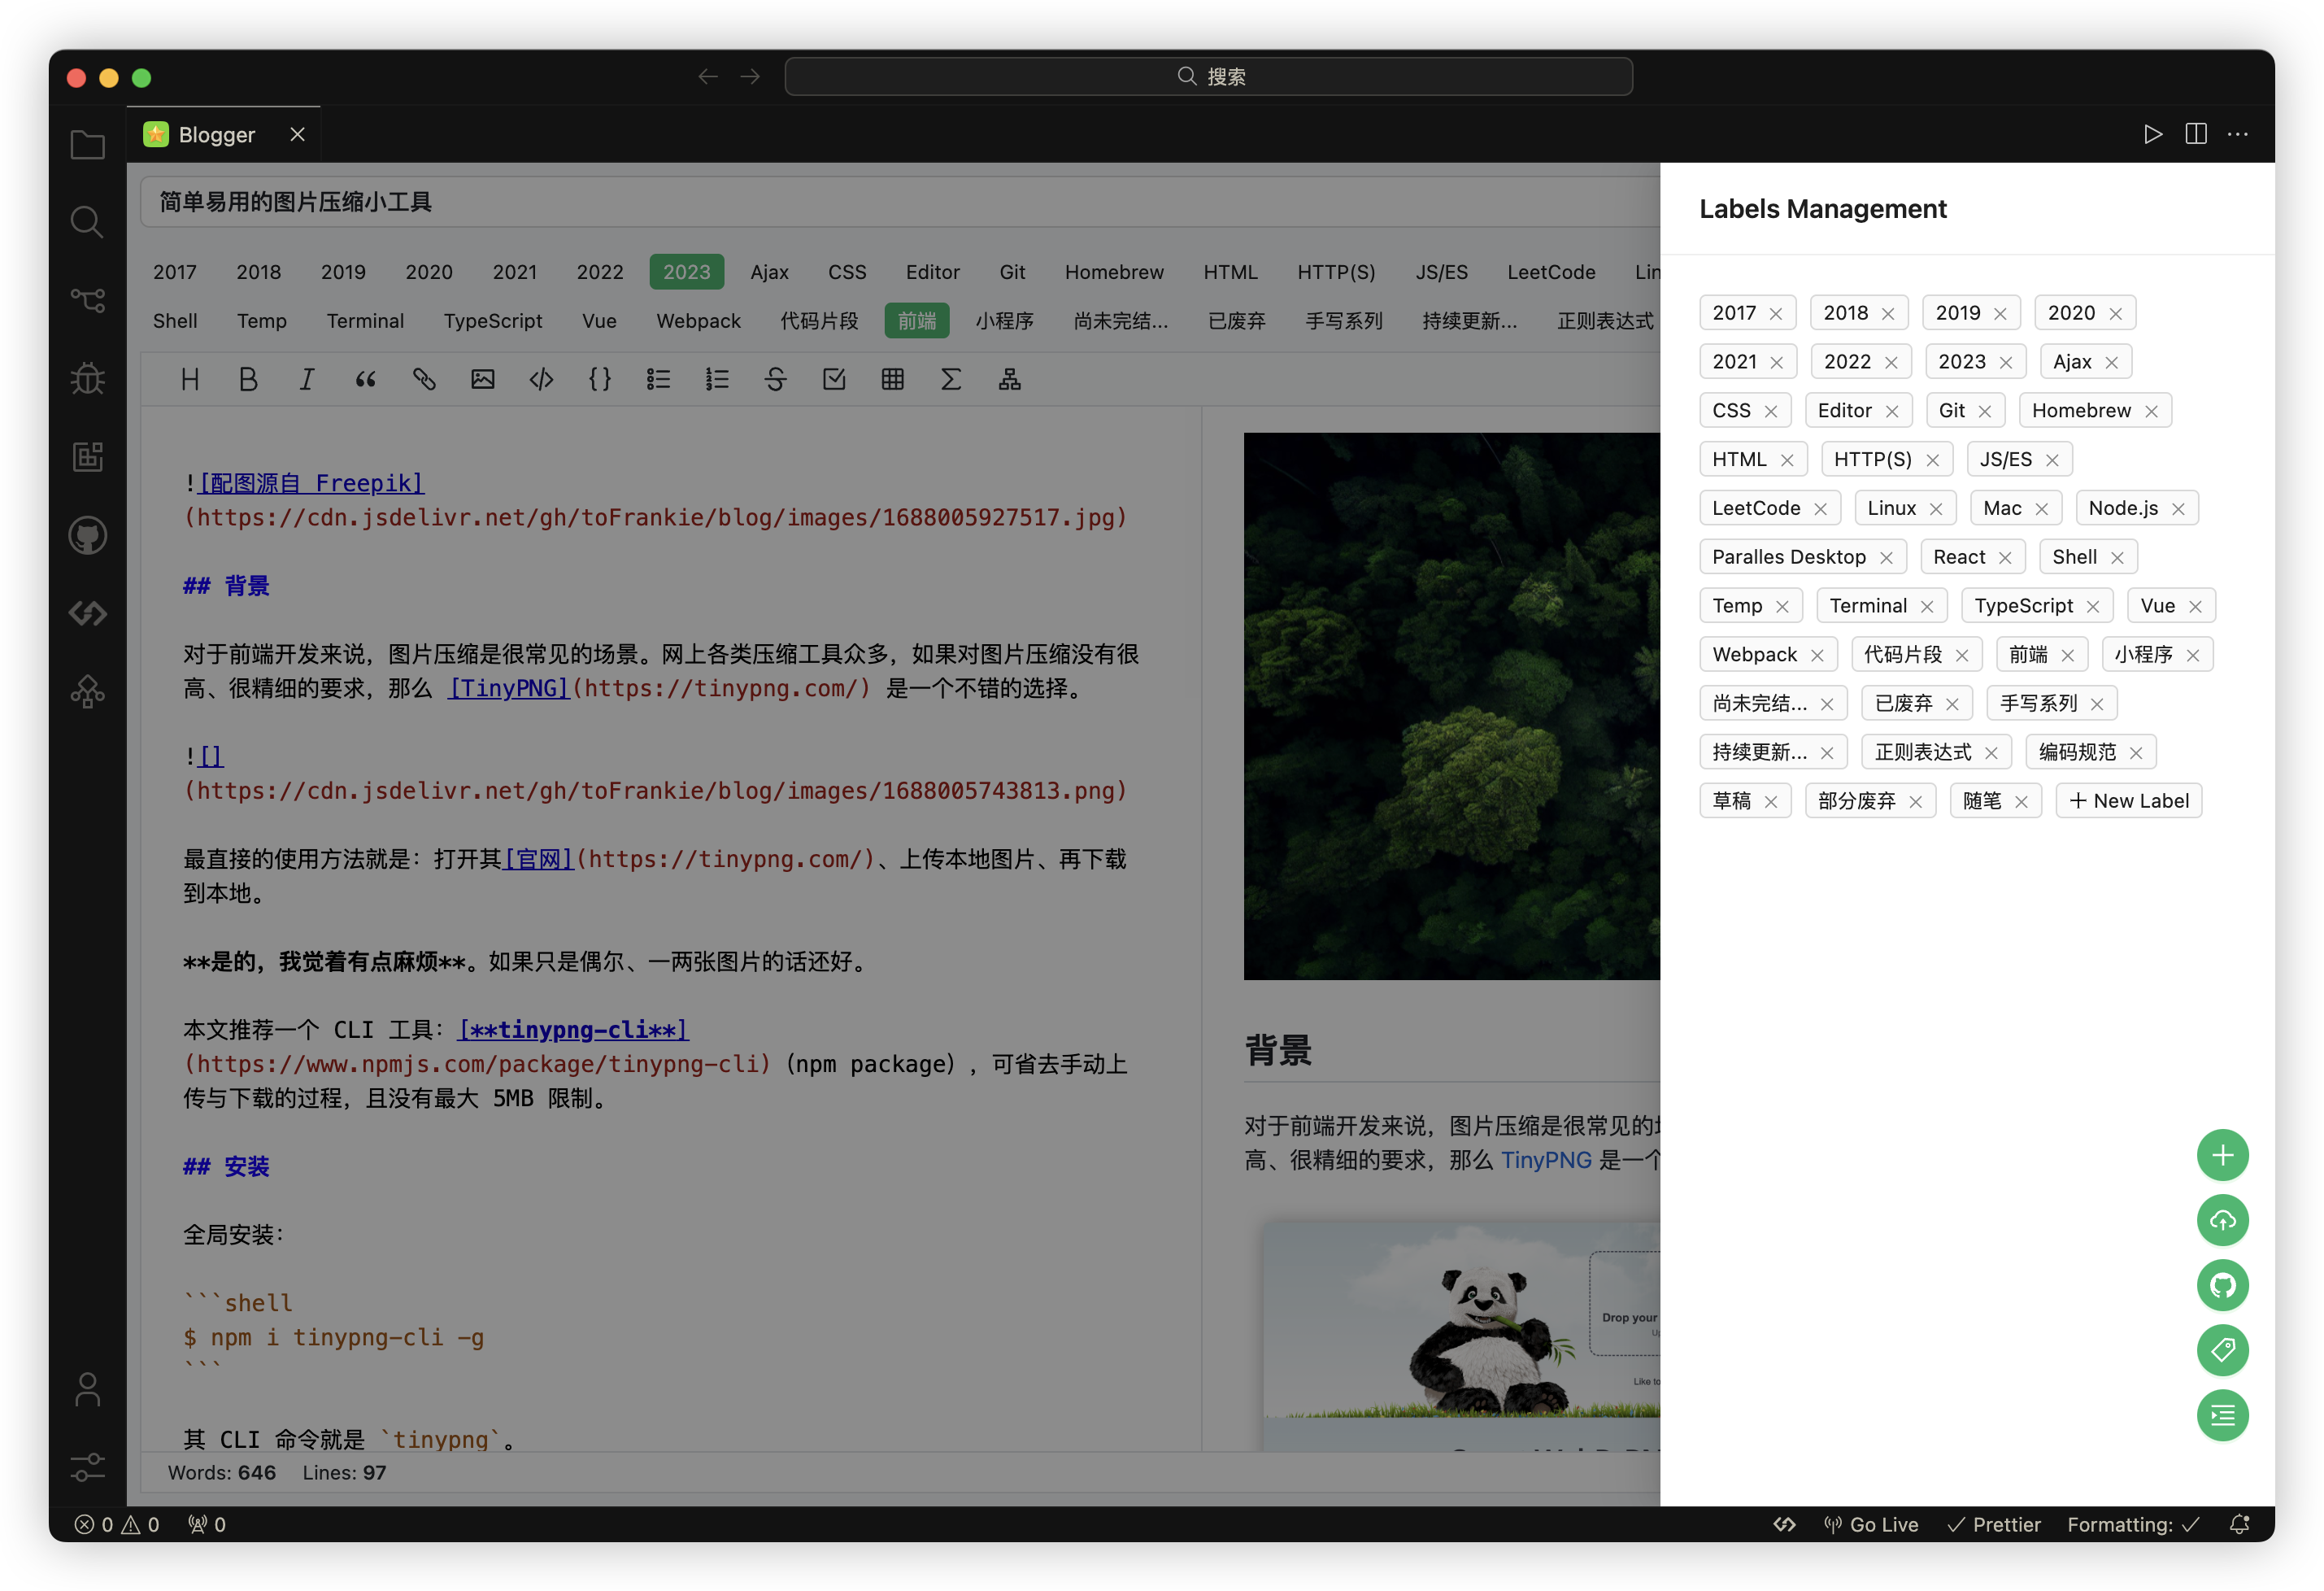Click the forest image in preview
The image size is (2324, 1591).
[x=1452, y=706]
